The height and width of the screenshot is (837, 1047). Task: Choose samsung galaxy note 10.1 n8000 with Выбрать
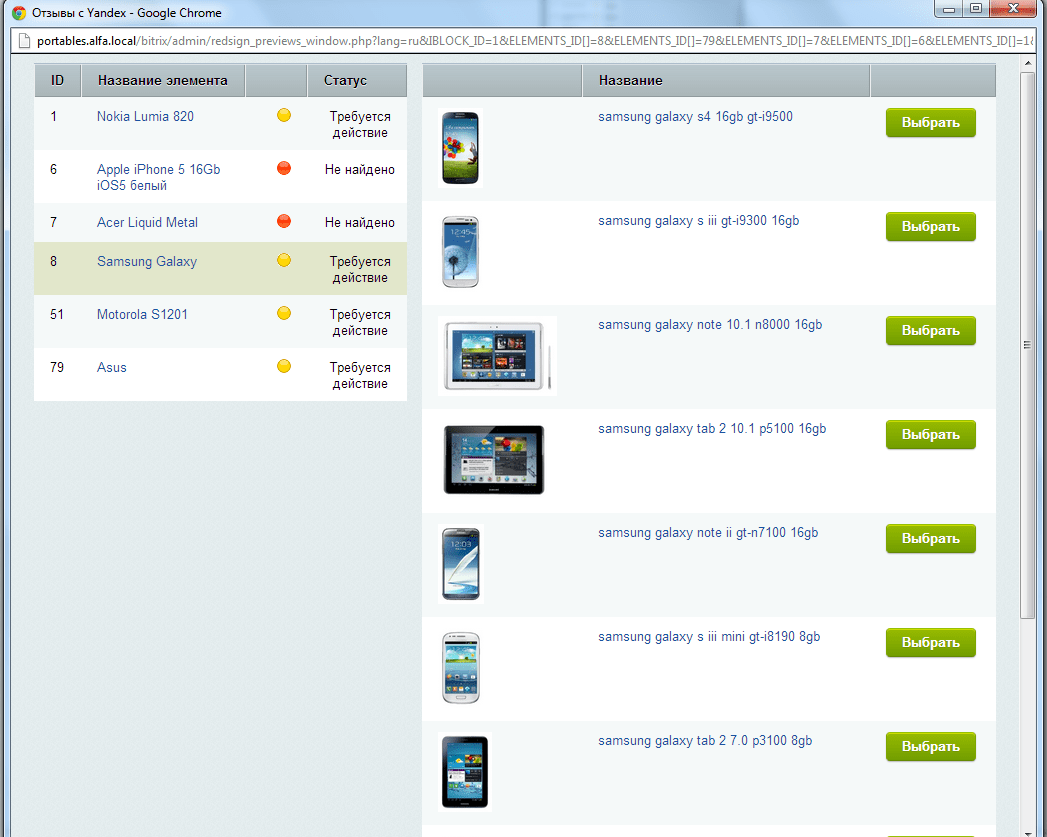tap(931, 331)
